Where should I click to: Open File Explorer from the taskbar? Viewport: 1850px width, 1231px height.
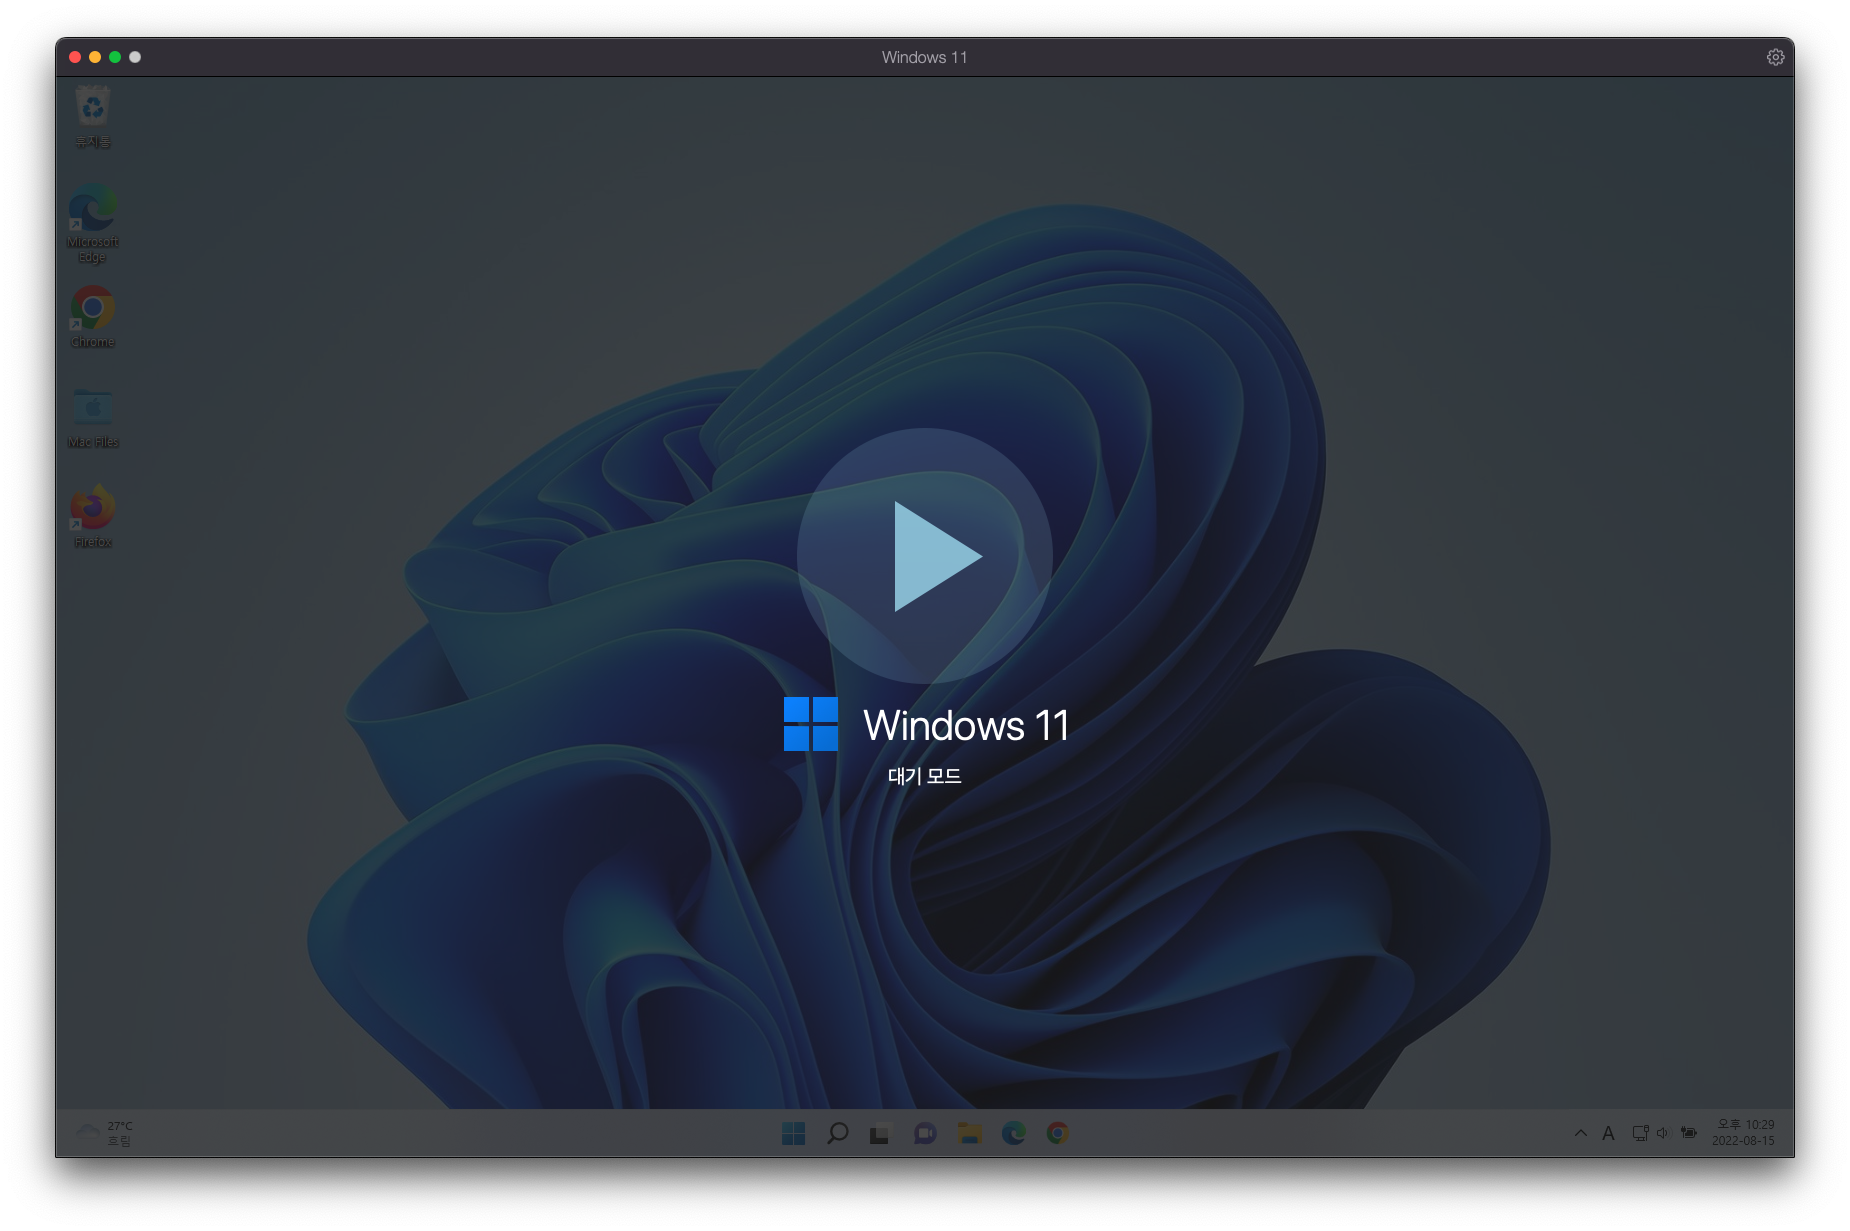(x=969, y=1133)
